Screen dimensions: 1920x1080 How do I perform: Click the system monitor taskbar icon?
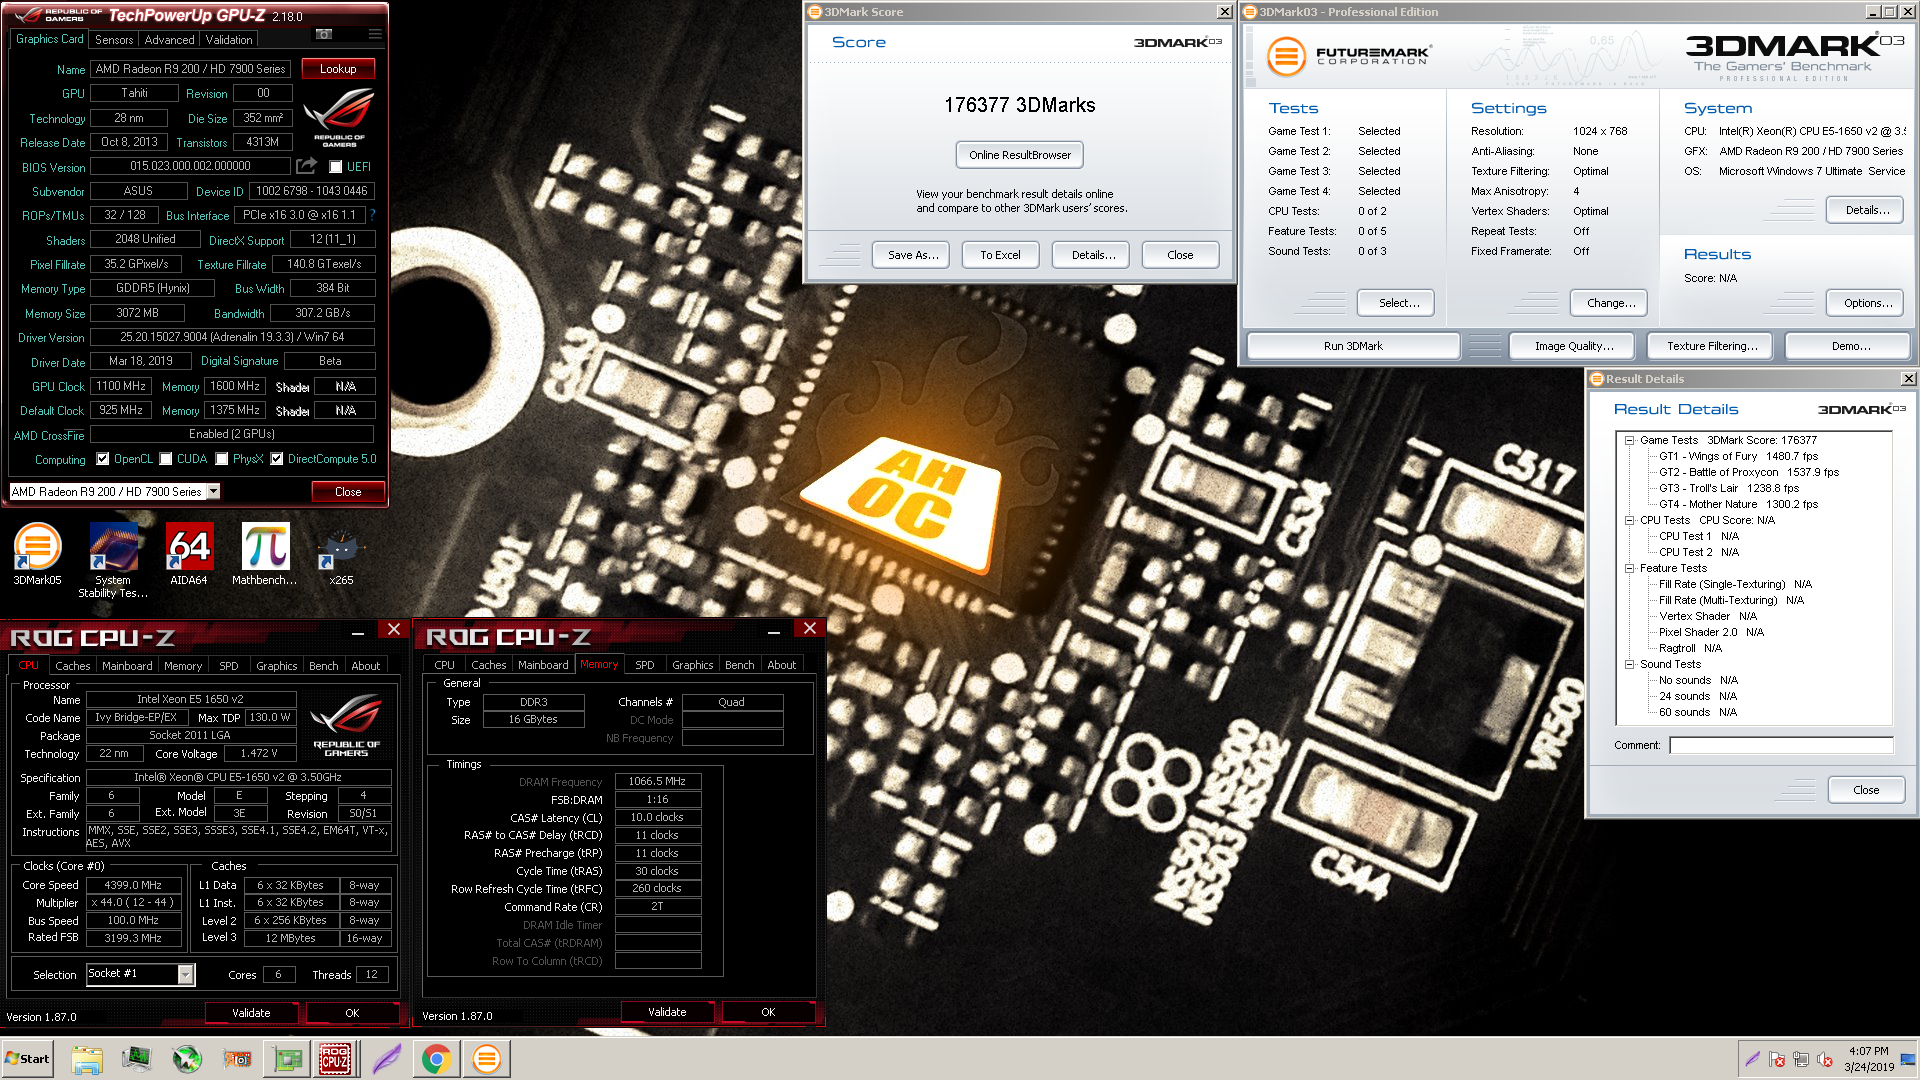tap(136, 1059)
